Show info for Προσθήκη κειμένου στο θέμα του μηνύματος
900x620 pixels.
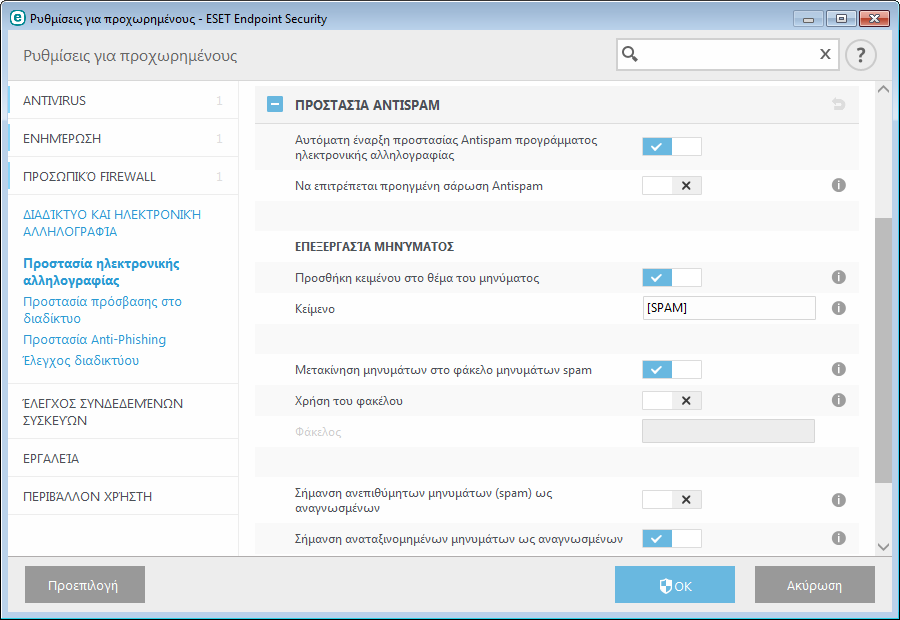pos(839,277)
